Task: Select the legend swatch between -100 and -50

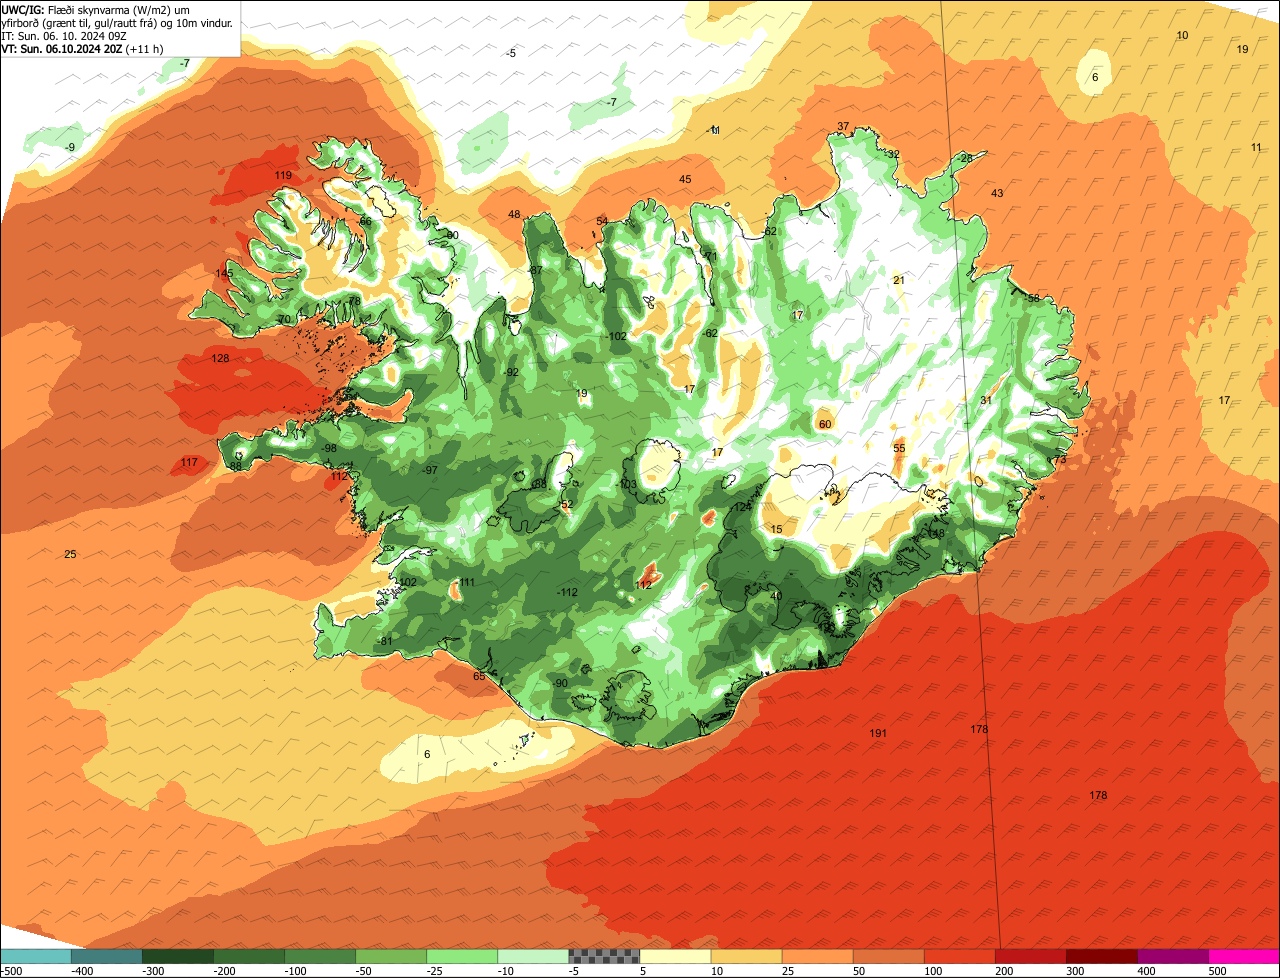Action: [320, 956]
